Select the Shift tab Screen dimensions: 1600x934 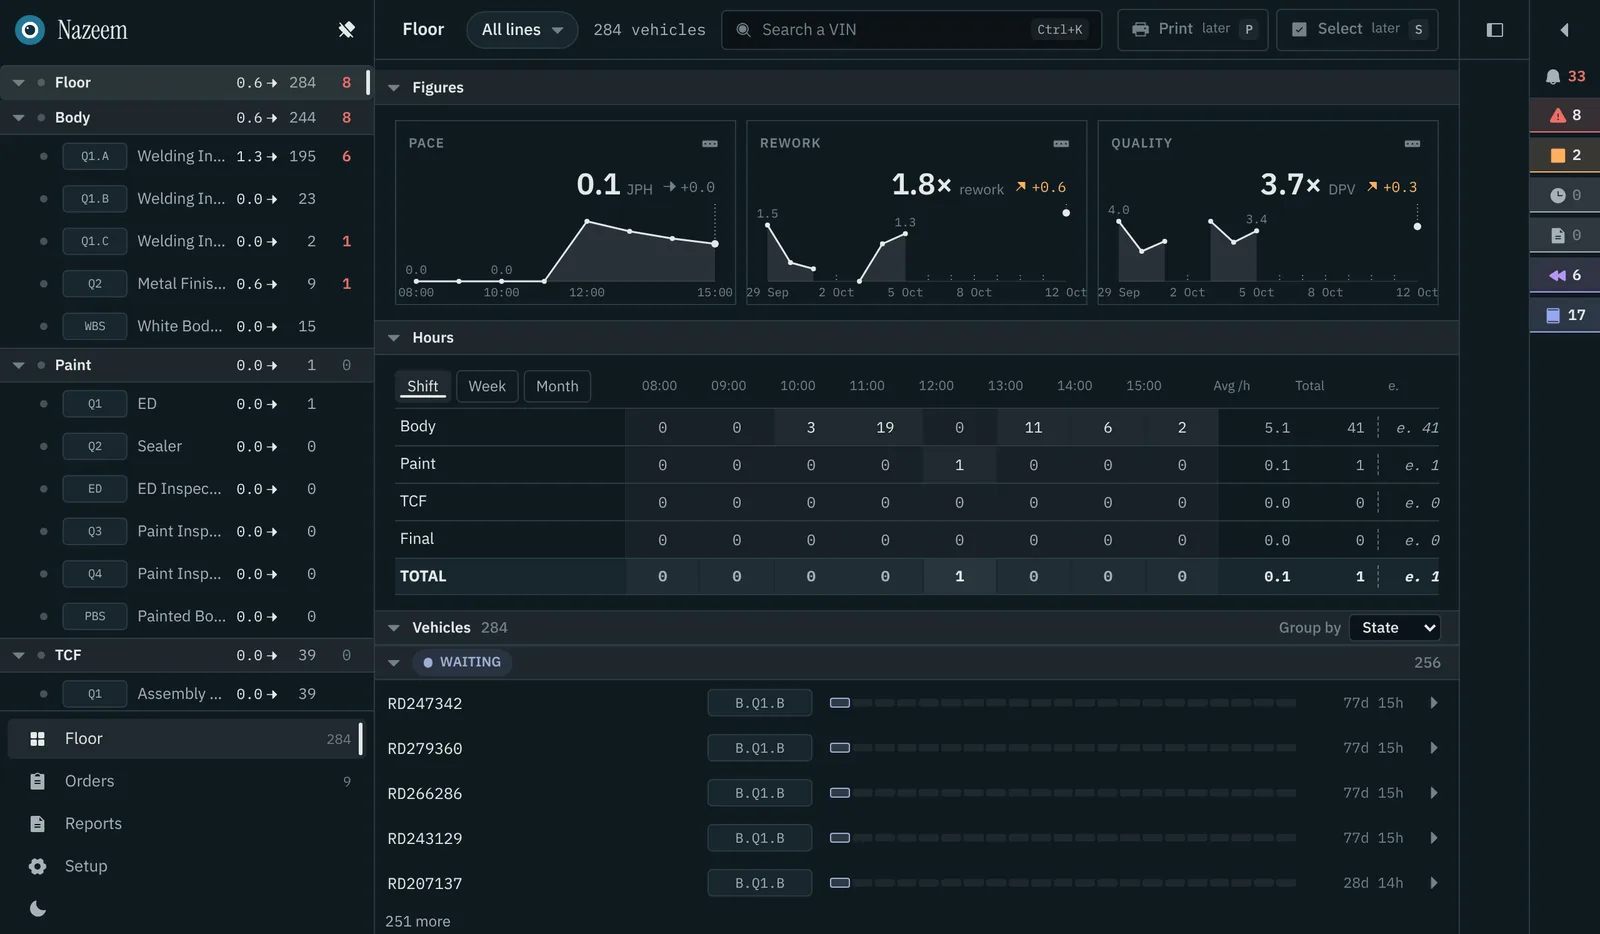click(x=422, y=386)
